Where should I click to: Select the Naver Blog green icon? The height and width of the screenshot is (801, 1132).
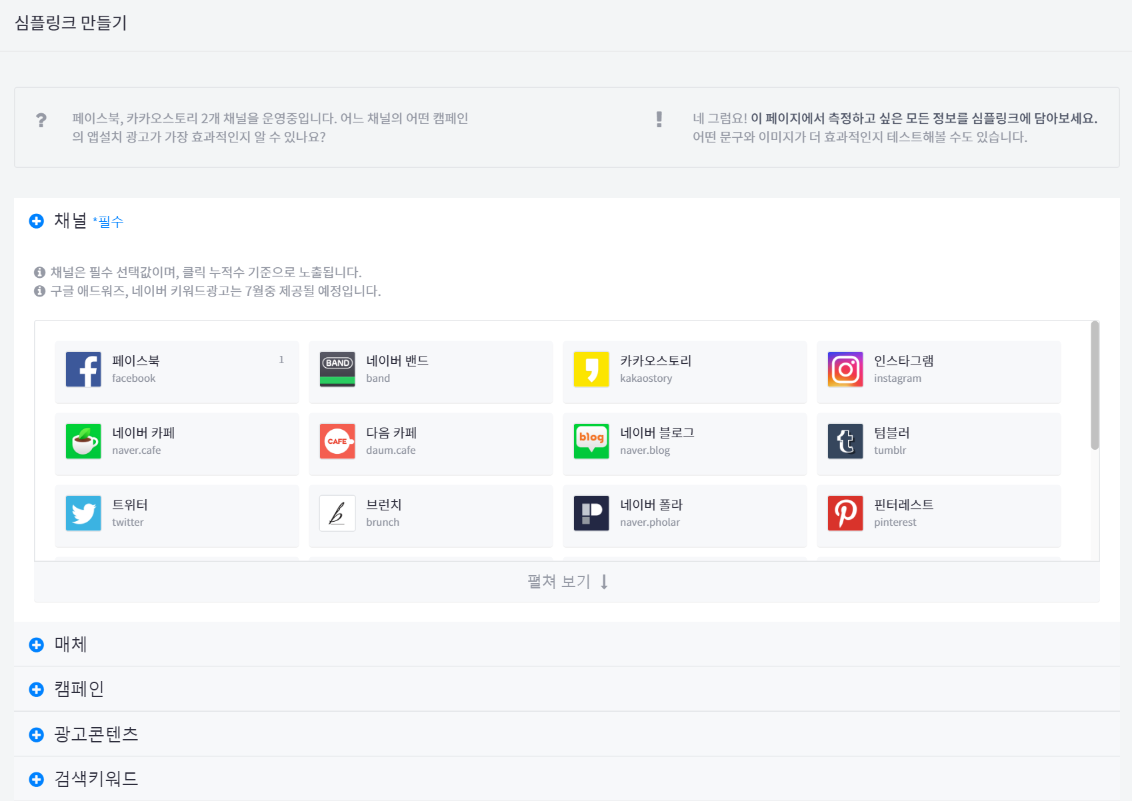coord(591,442)
